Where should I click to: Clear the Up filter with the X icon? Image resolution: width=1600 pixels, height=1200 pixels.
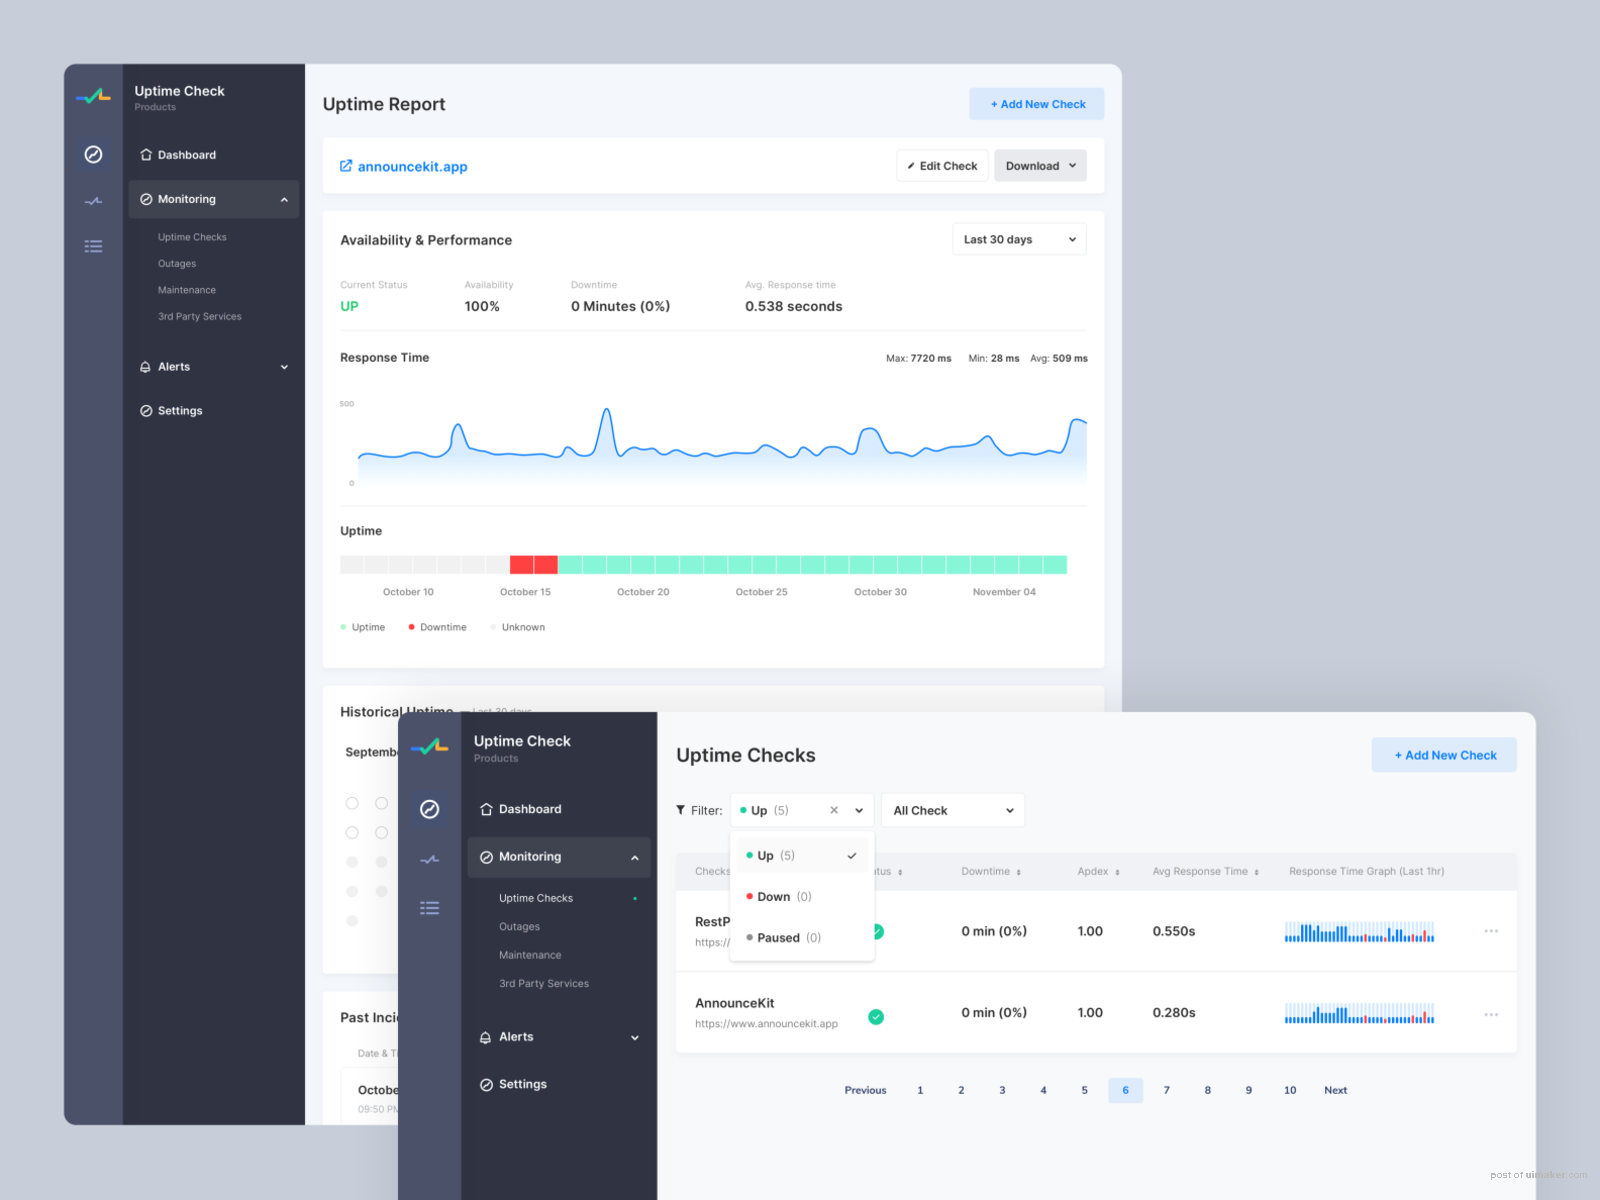[834, 810]
